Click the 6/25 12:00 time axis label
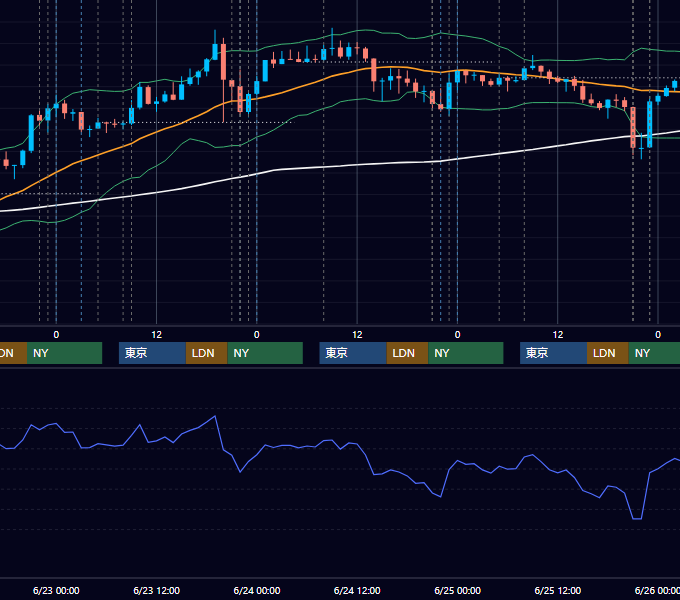680x600 pixels. [x=558, y=590]
